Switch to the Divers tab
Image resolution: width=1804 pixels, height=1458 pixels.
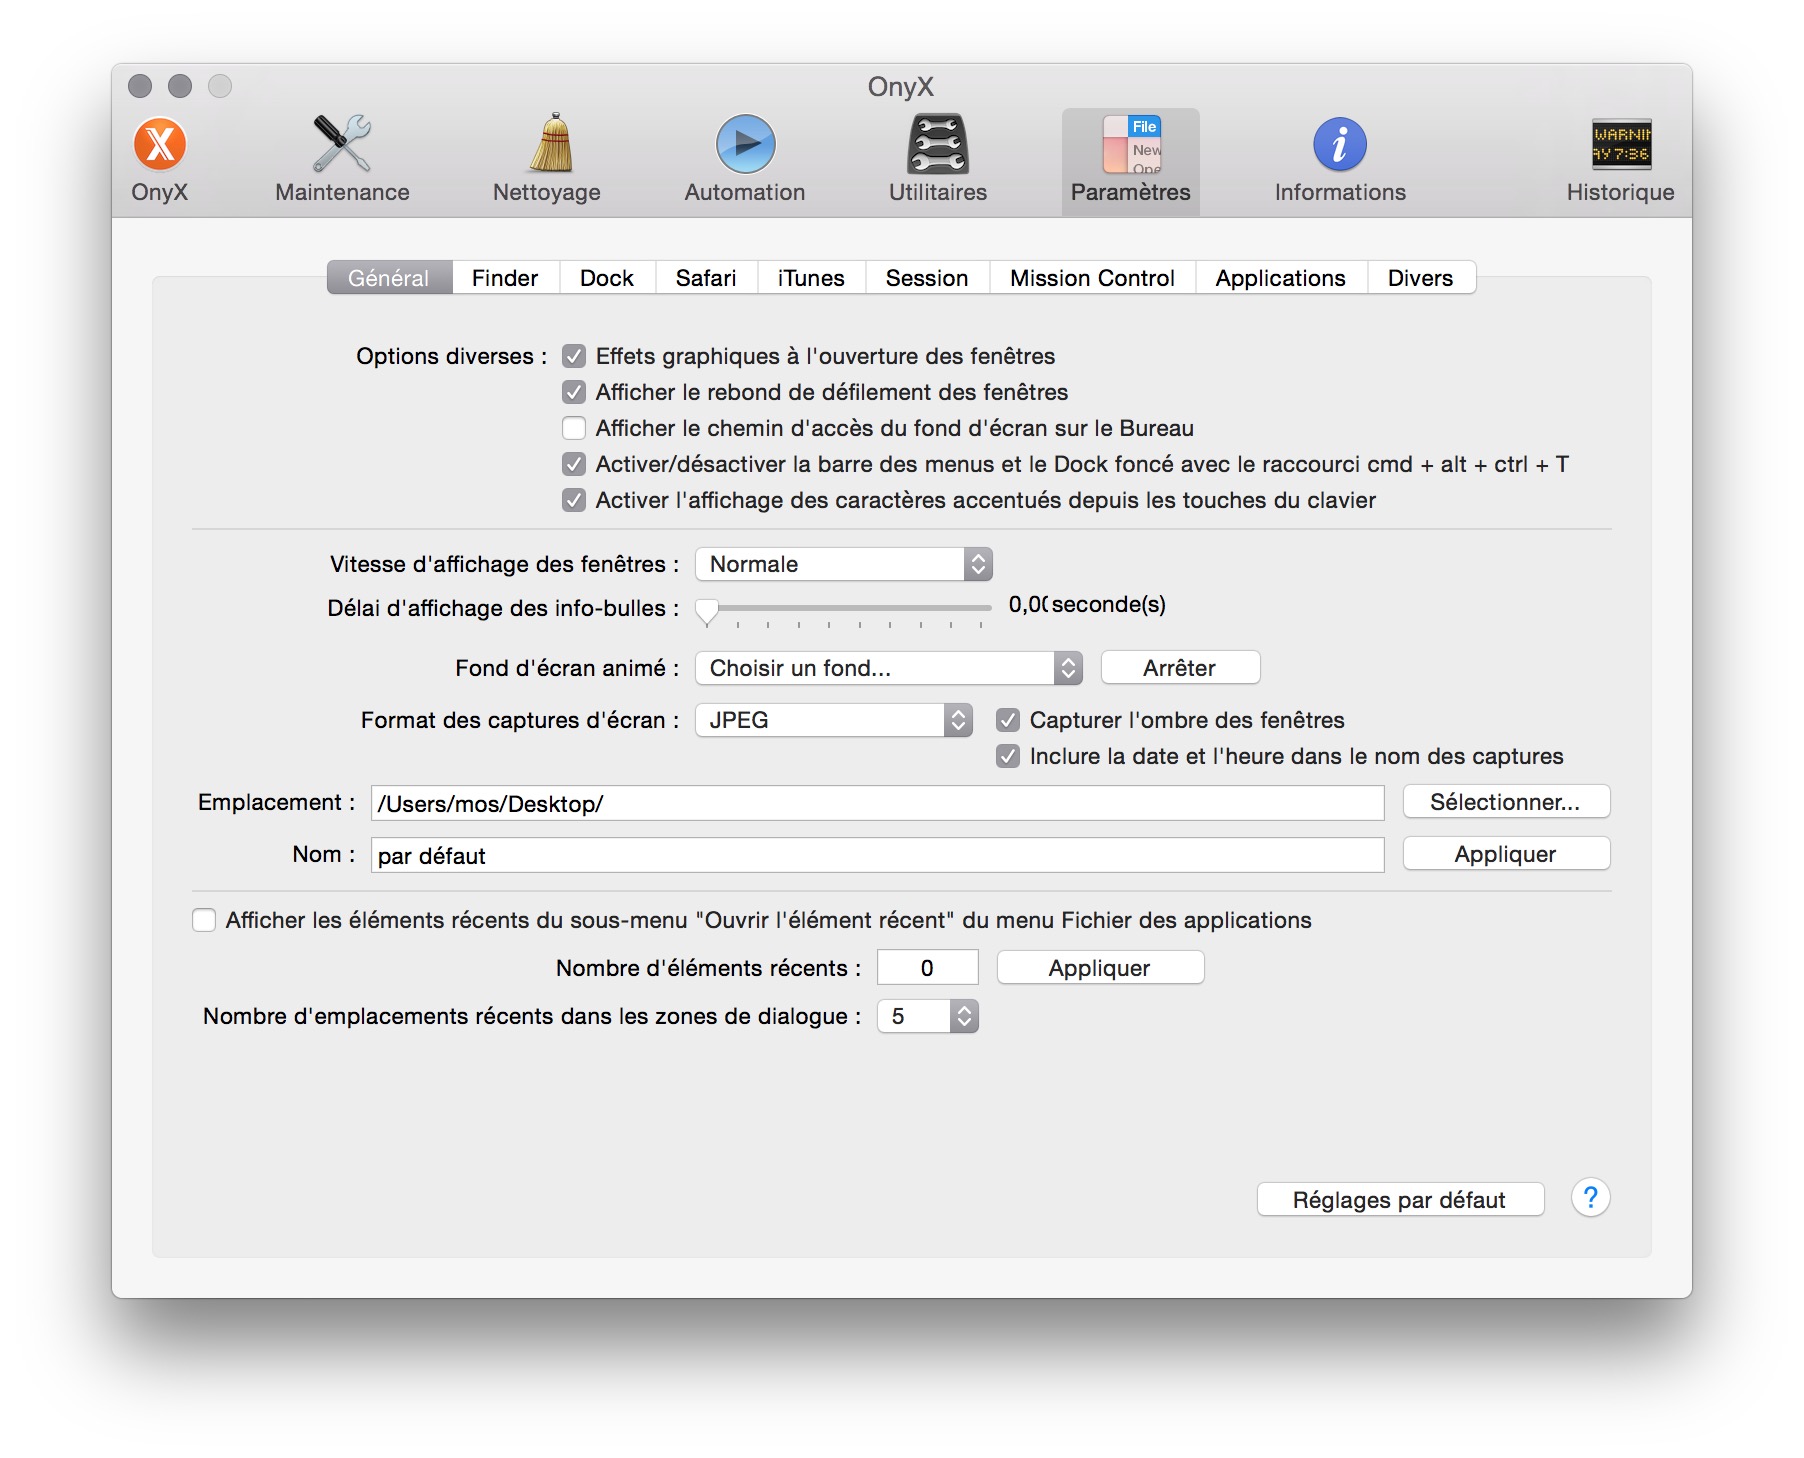tap(1421, 278)
